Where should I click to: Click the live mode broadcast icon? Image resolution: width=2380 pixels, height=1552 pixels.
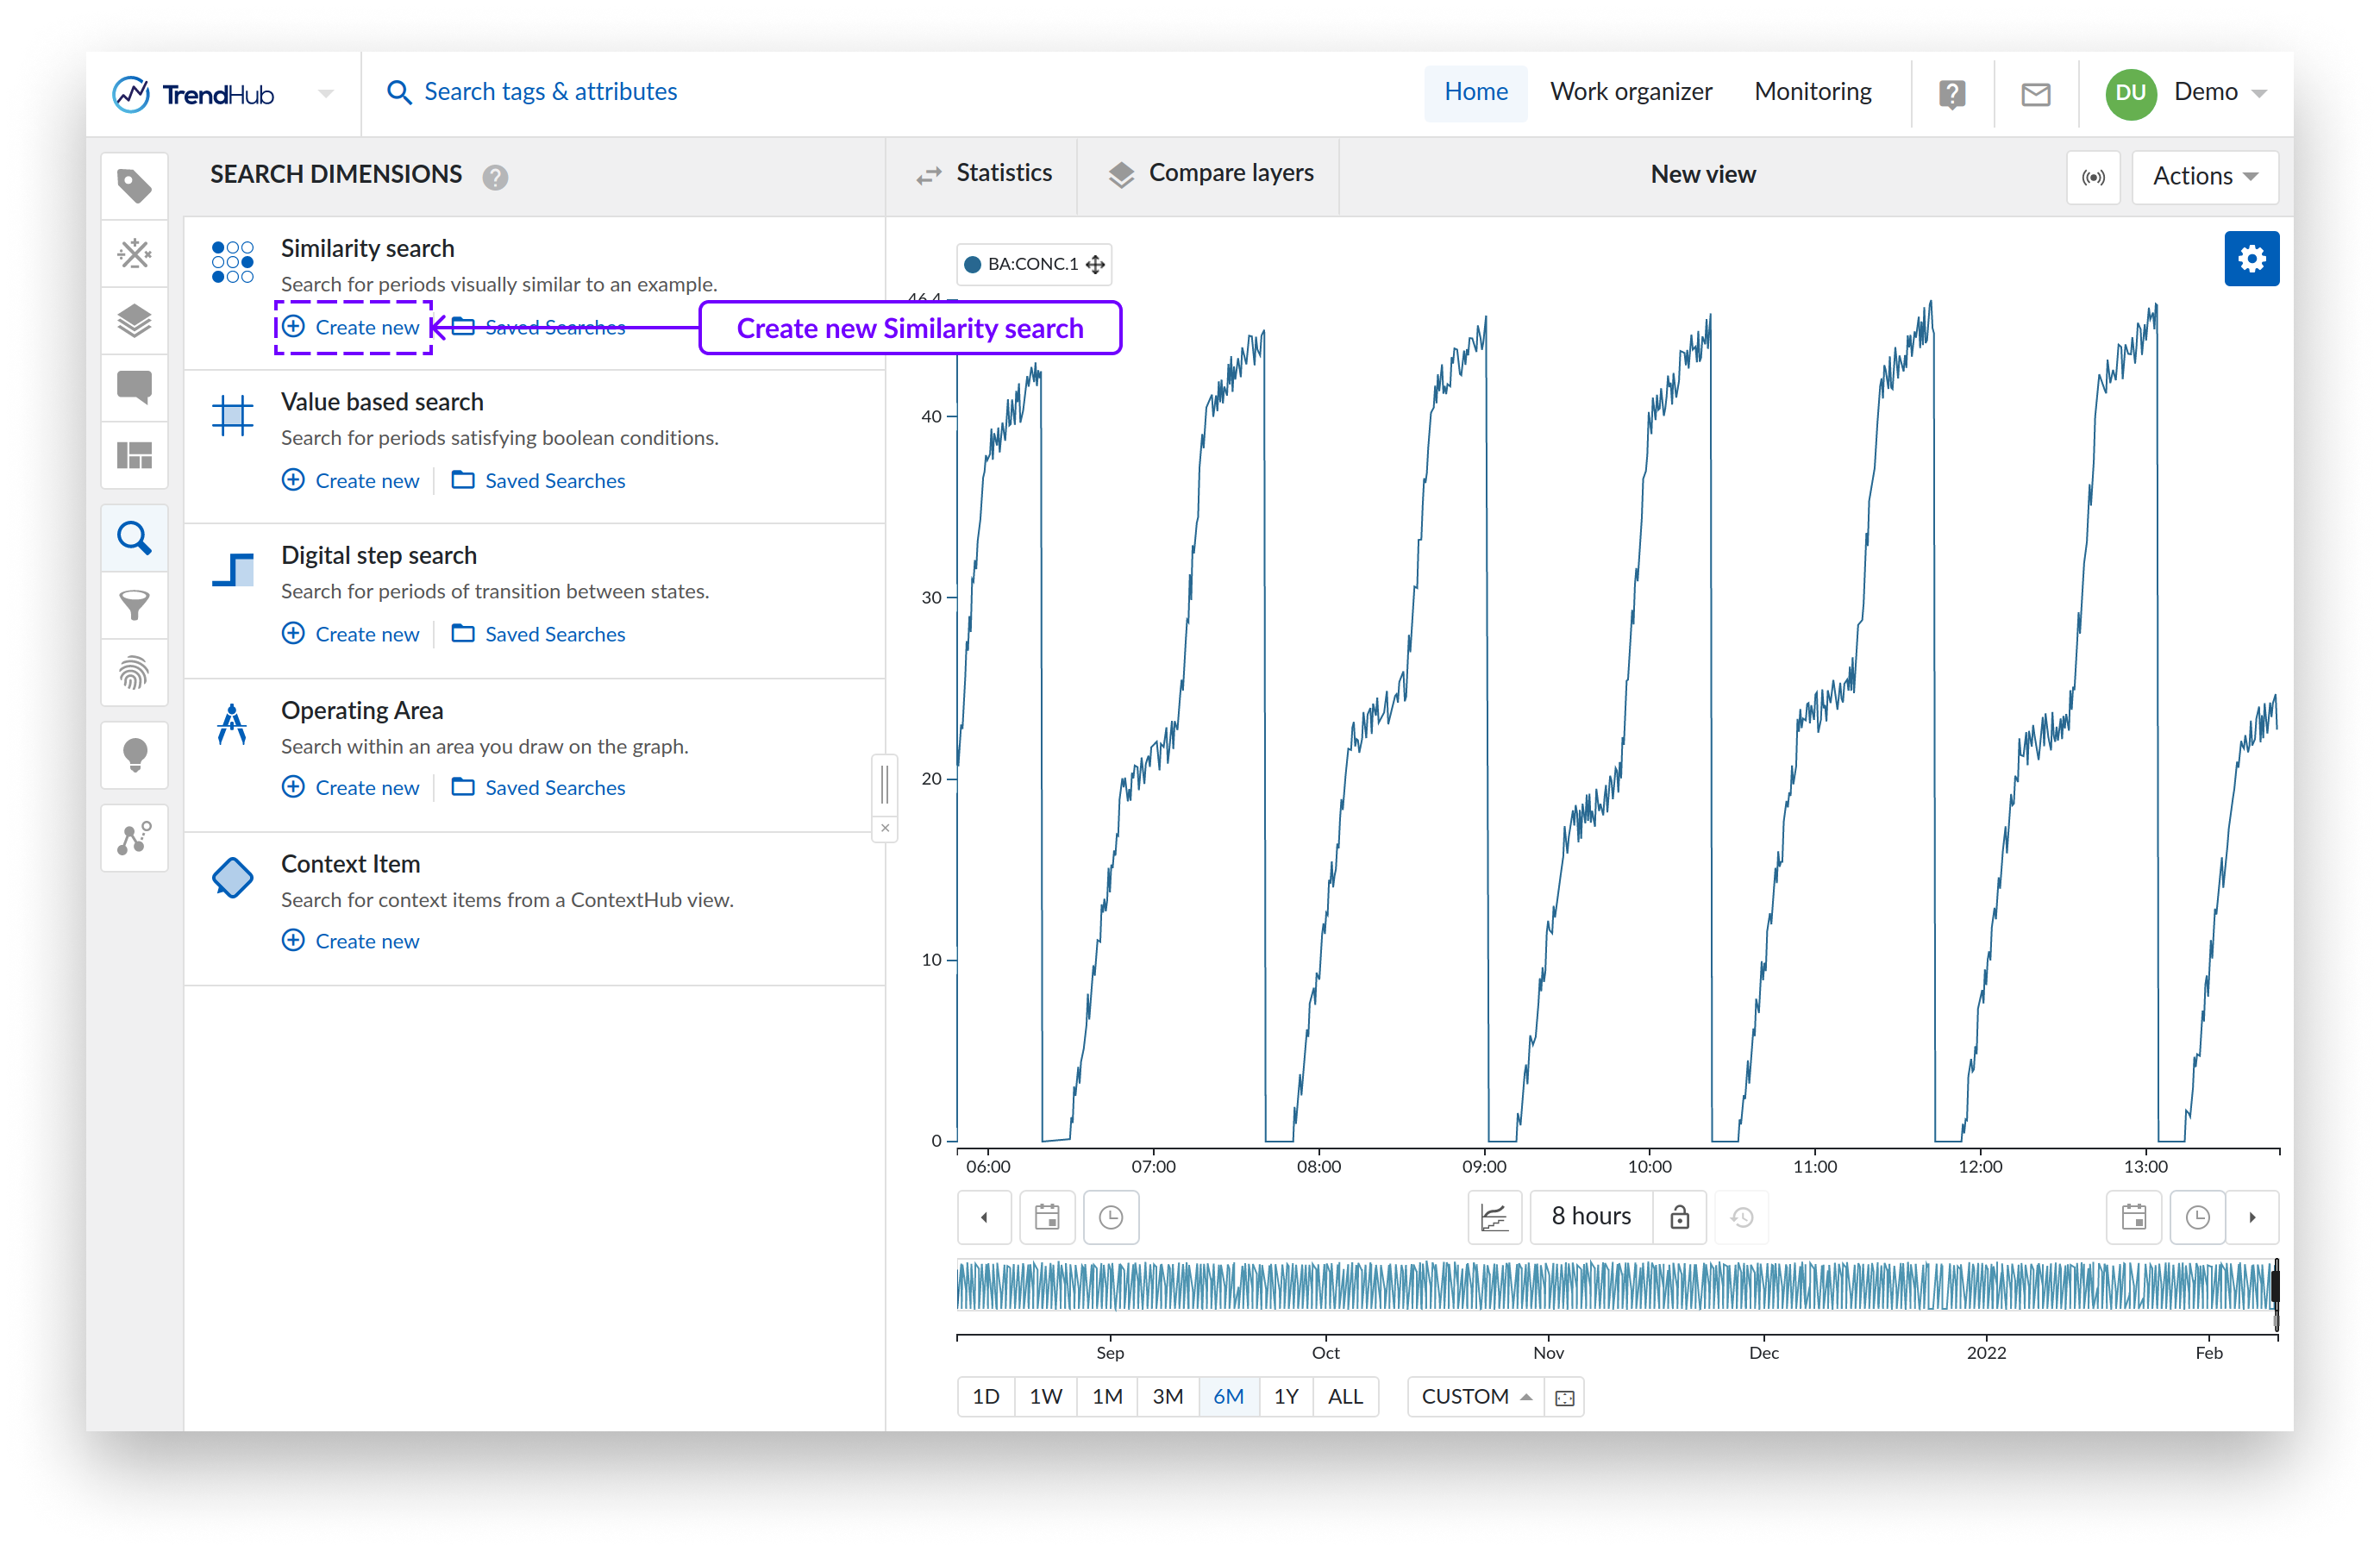(x=2092, y=177)
